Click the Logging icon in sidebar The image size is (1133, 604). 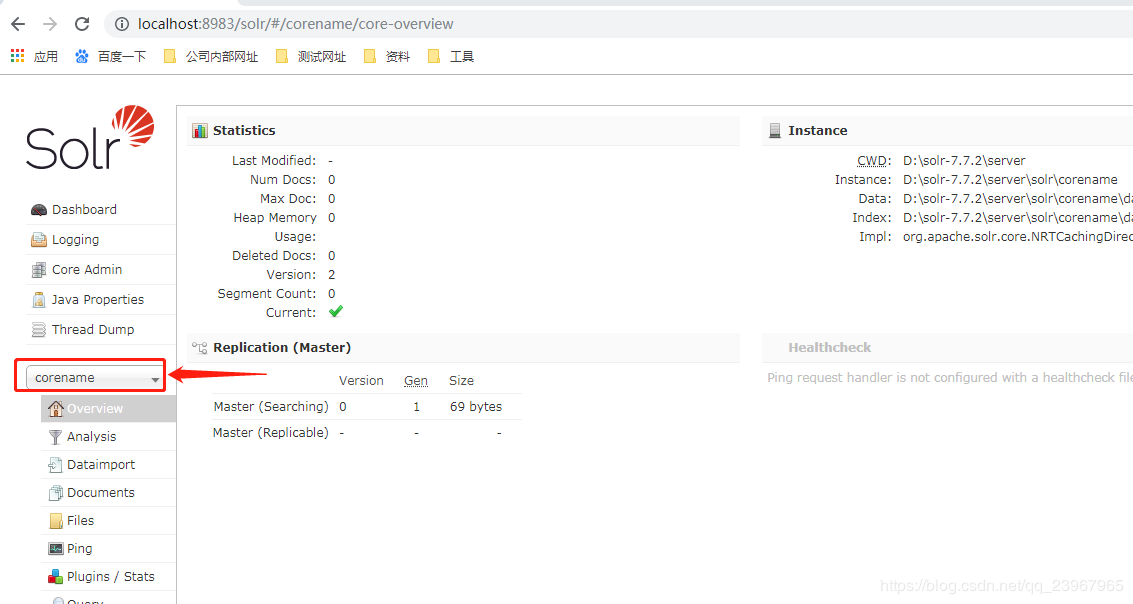(39, 240)
